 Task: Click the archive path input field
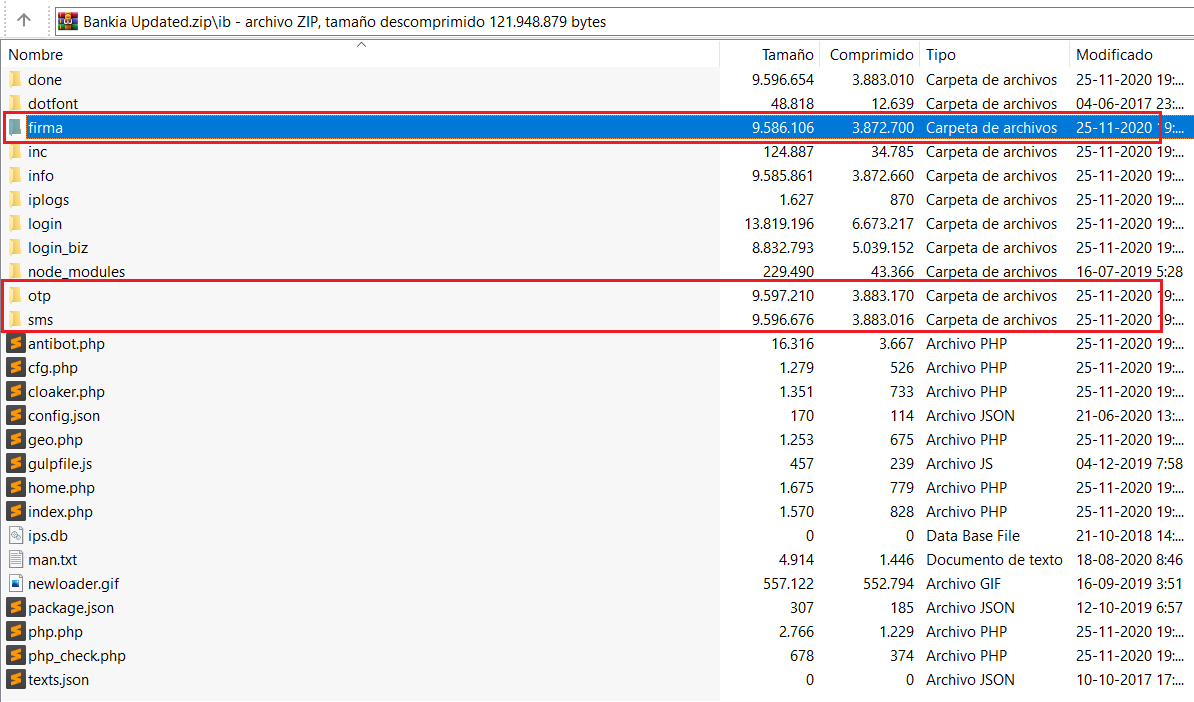coord(624,21)
